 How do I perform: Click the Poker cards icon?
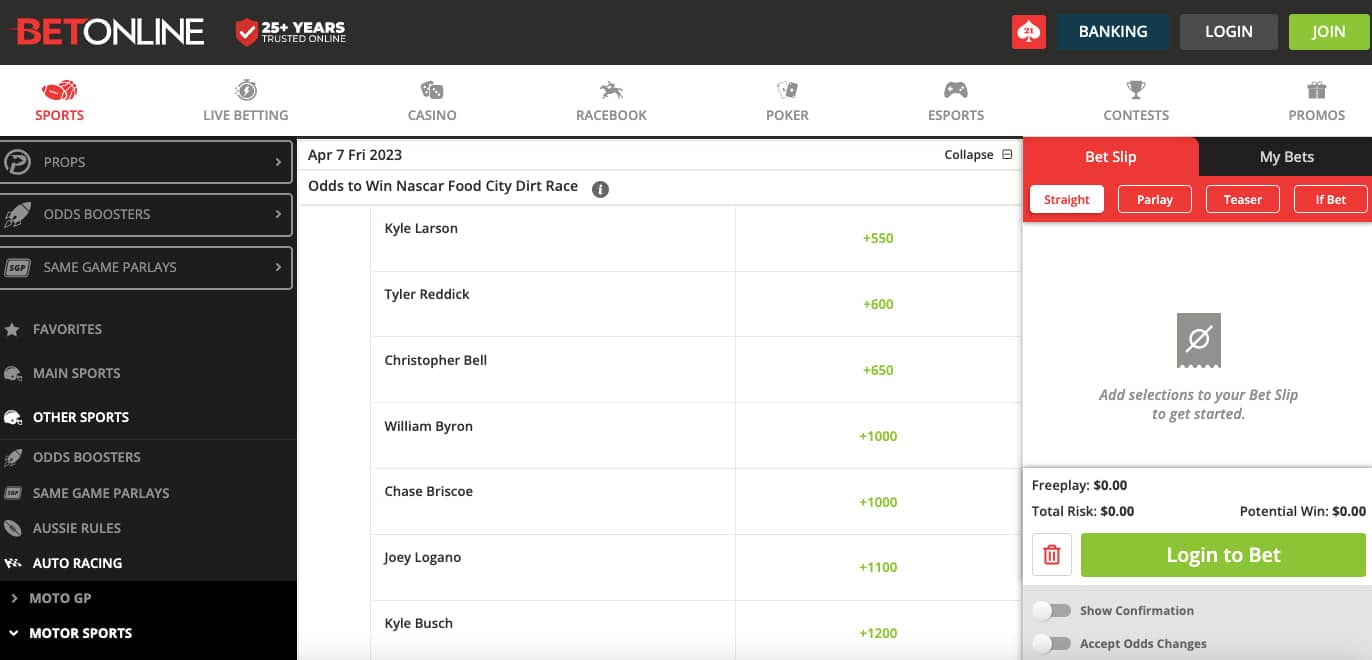pyautogui.click(x=787, y=90)
